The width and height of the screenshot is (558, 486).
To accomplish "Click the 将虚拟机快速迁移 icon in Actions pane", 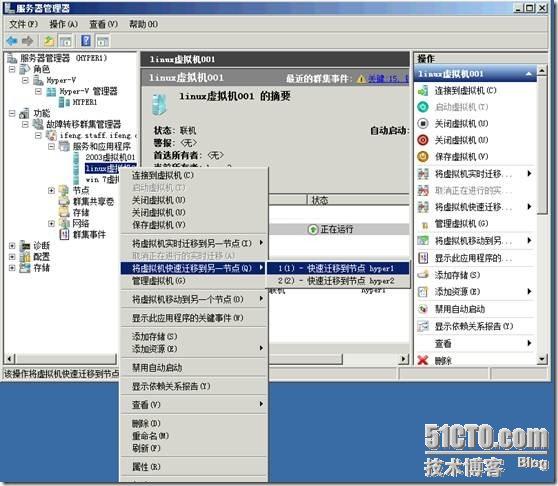I will click(423, 207).
